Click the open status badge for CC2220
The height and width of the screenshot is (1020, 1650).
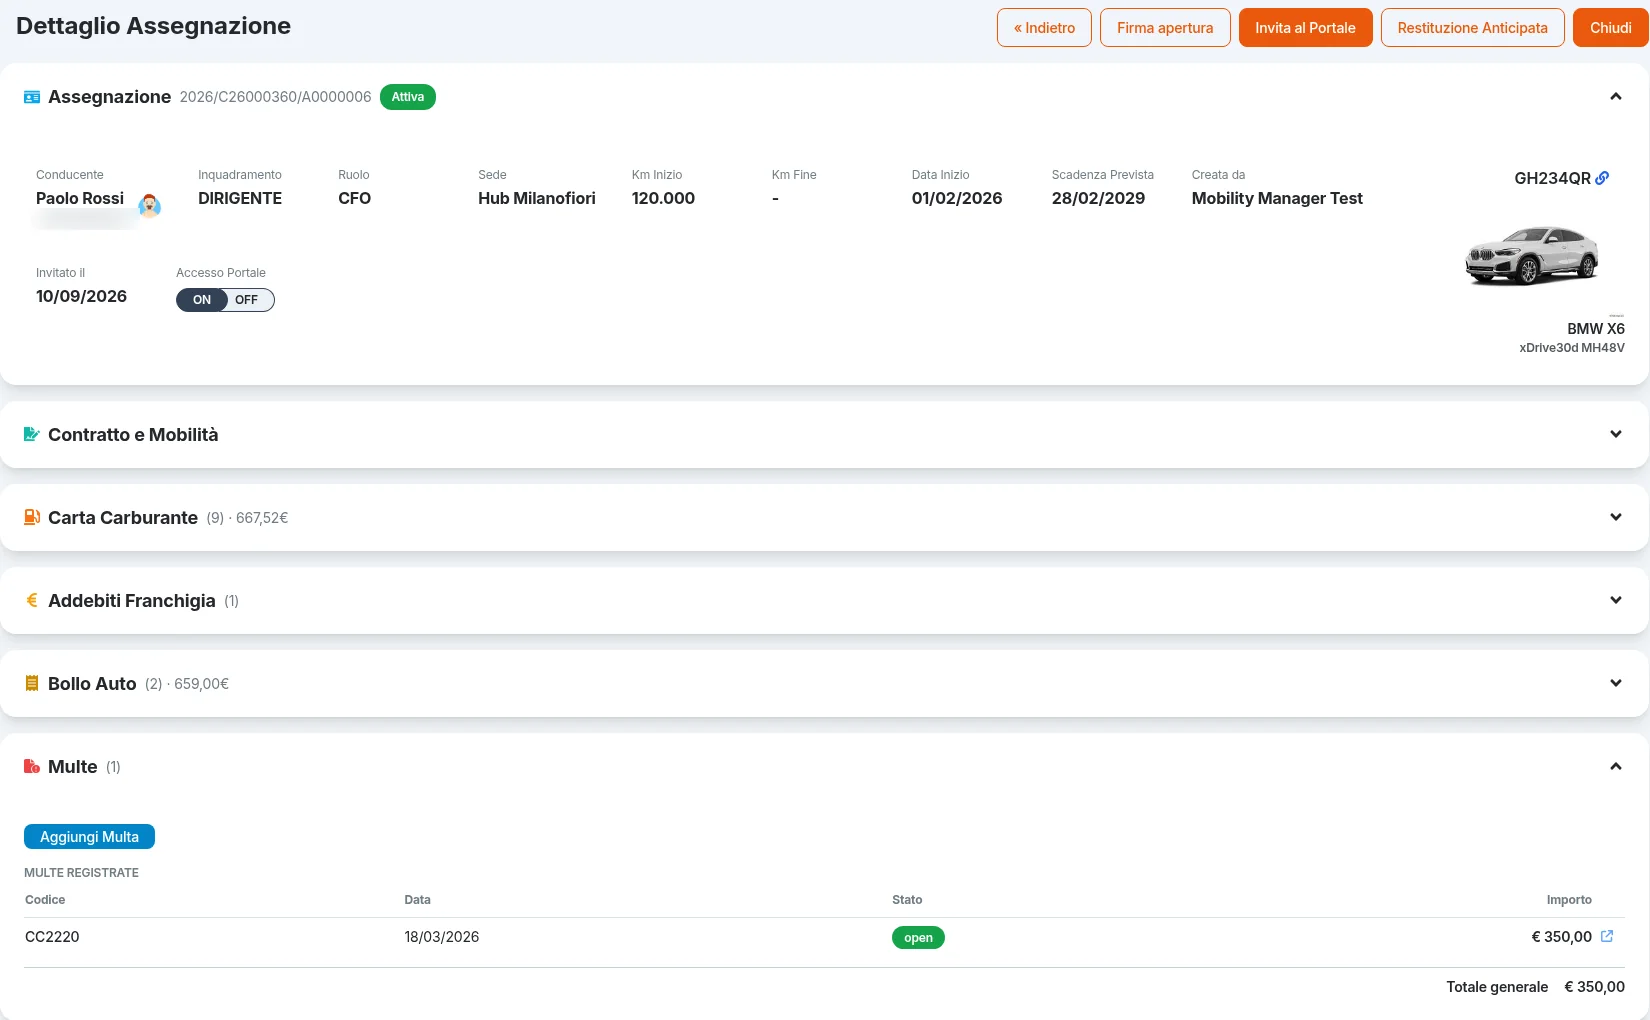[918, 937]
